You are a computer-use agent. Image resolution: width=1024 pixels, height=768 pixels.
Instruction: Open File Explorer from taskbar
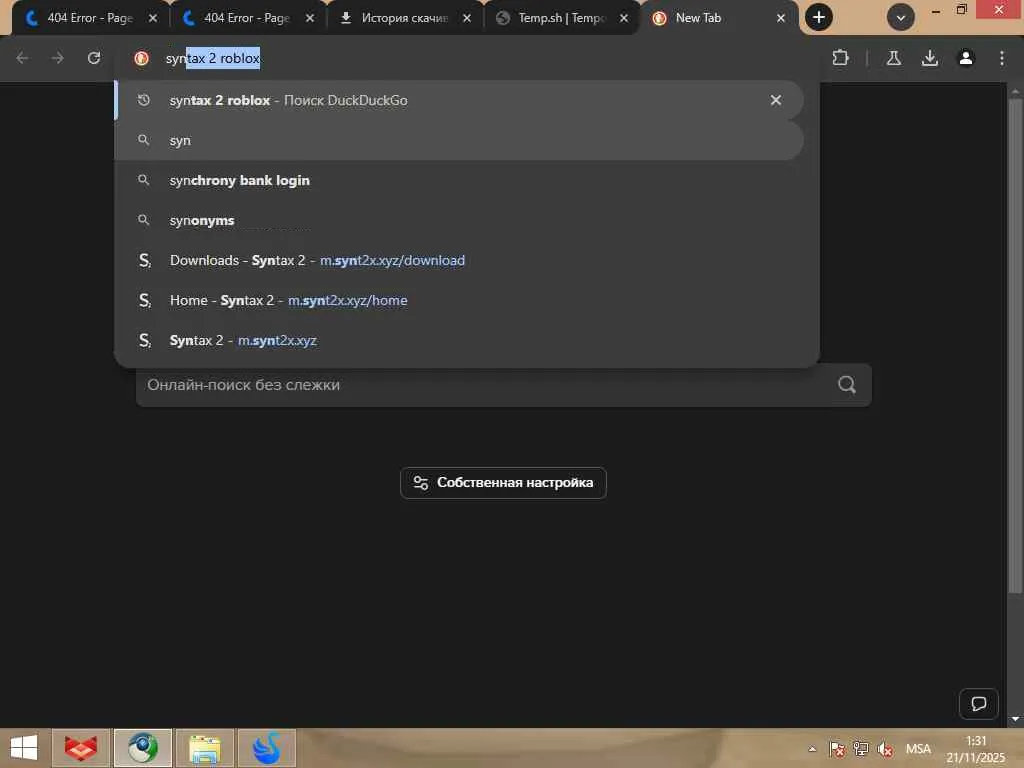pyautogui.click(x=204, y=748)
